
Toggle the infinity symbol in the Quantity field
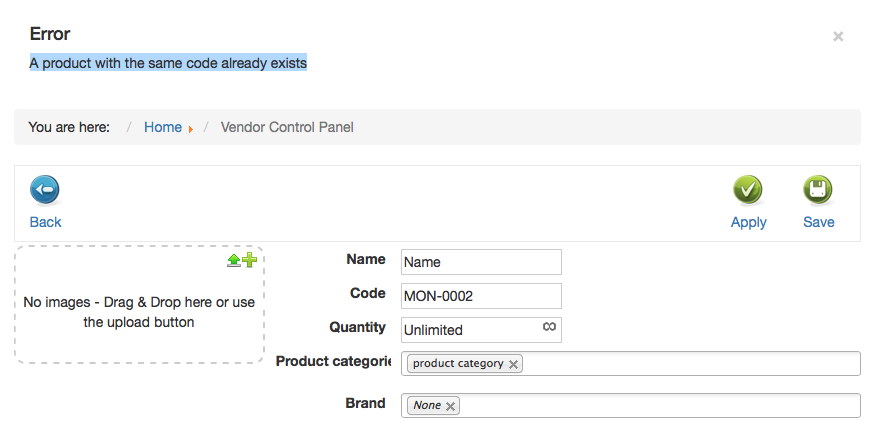(x=549, y=327)
